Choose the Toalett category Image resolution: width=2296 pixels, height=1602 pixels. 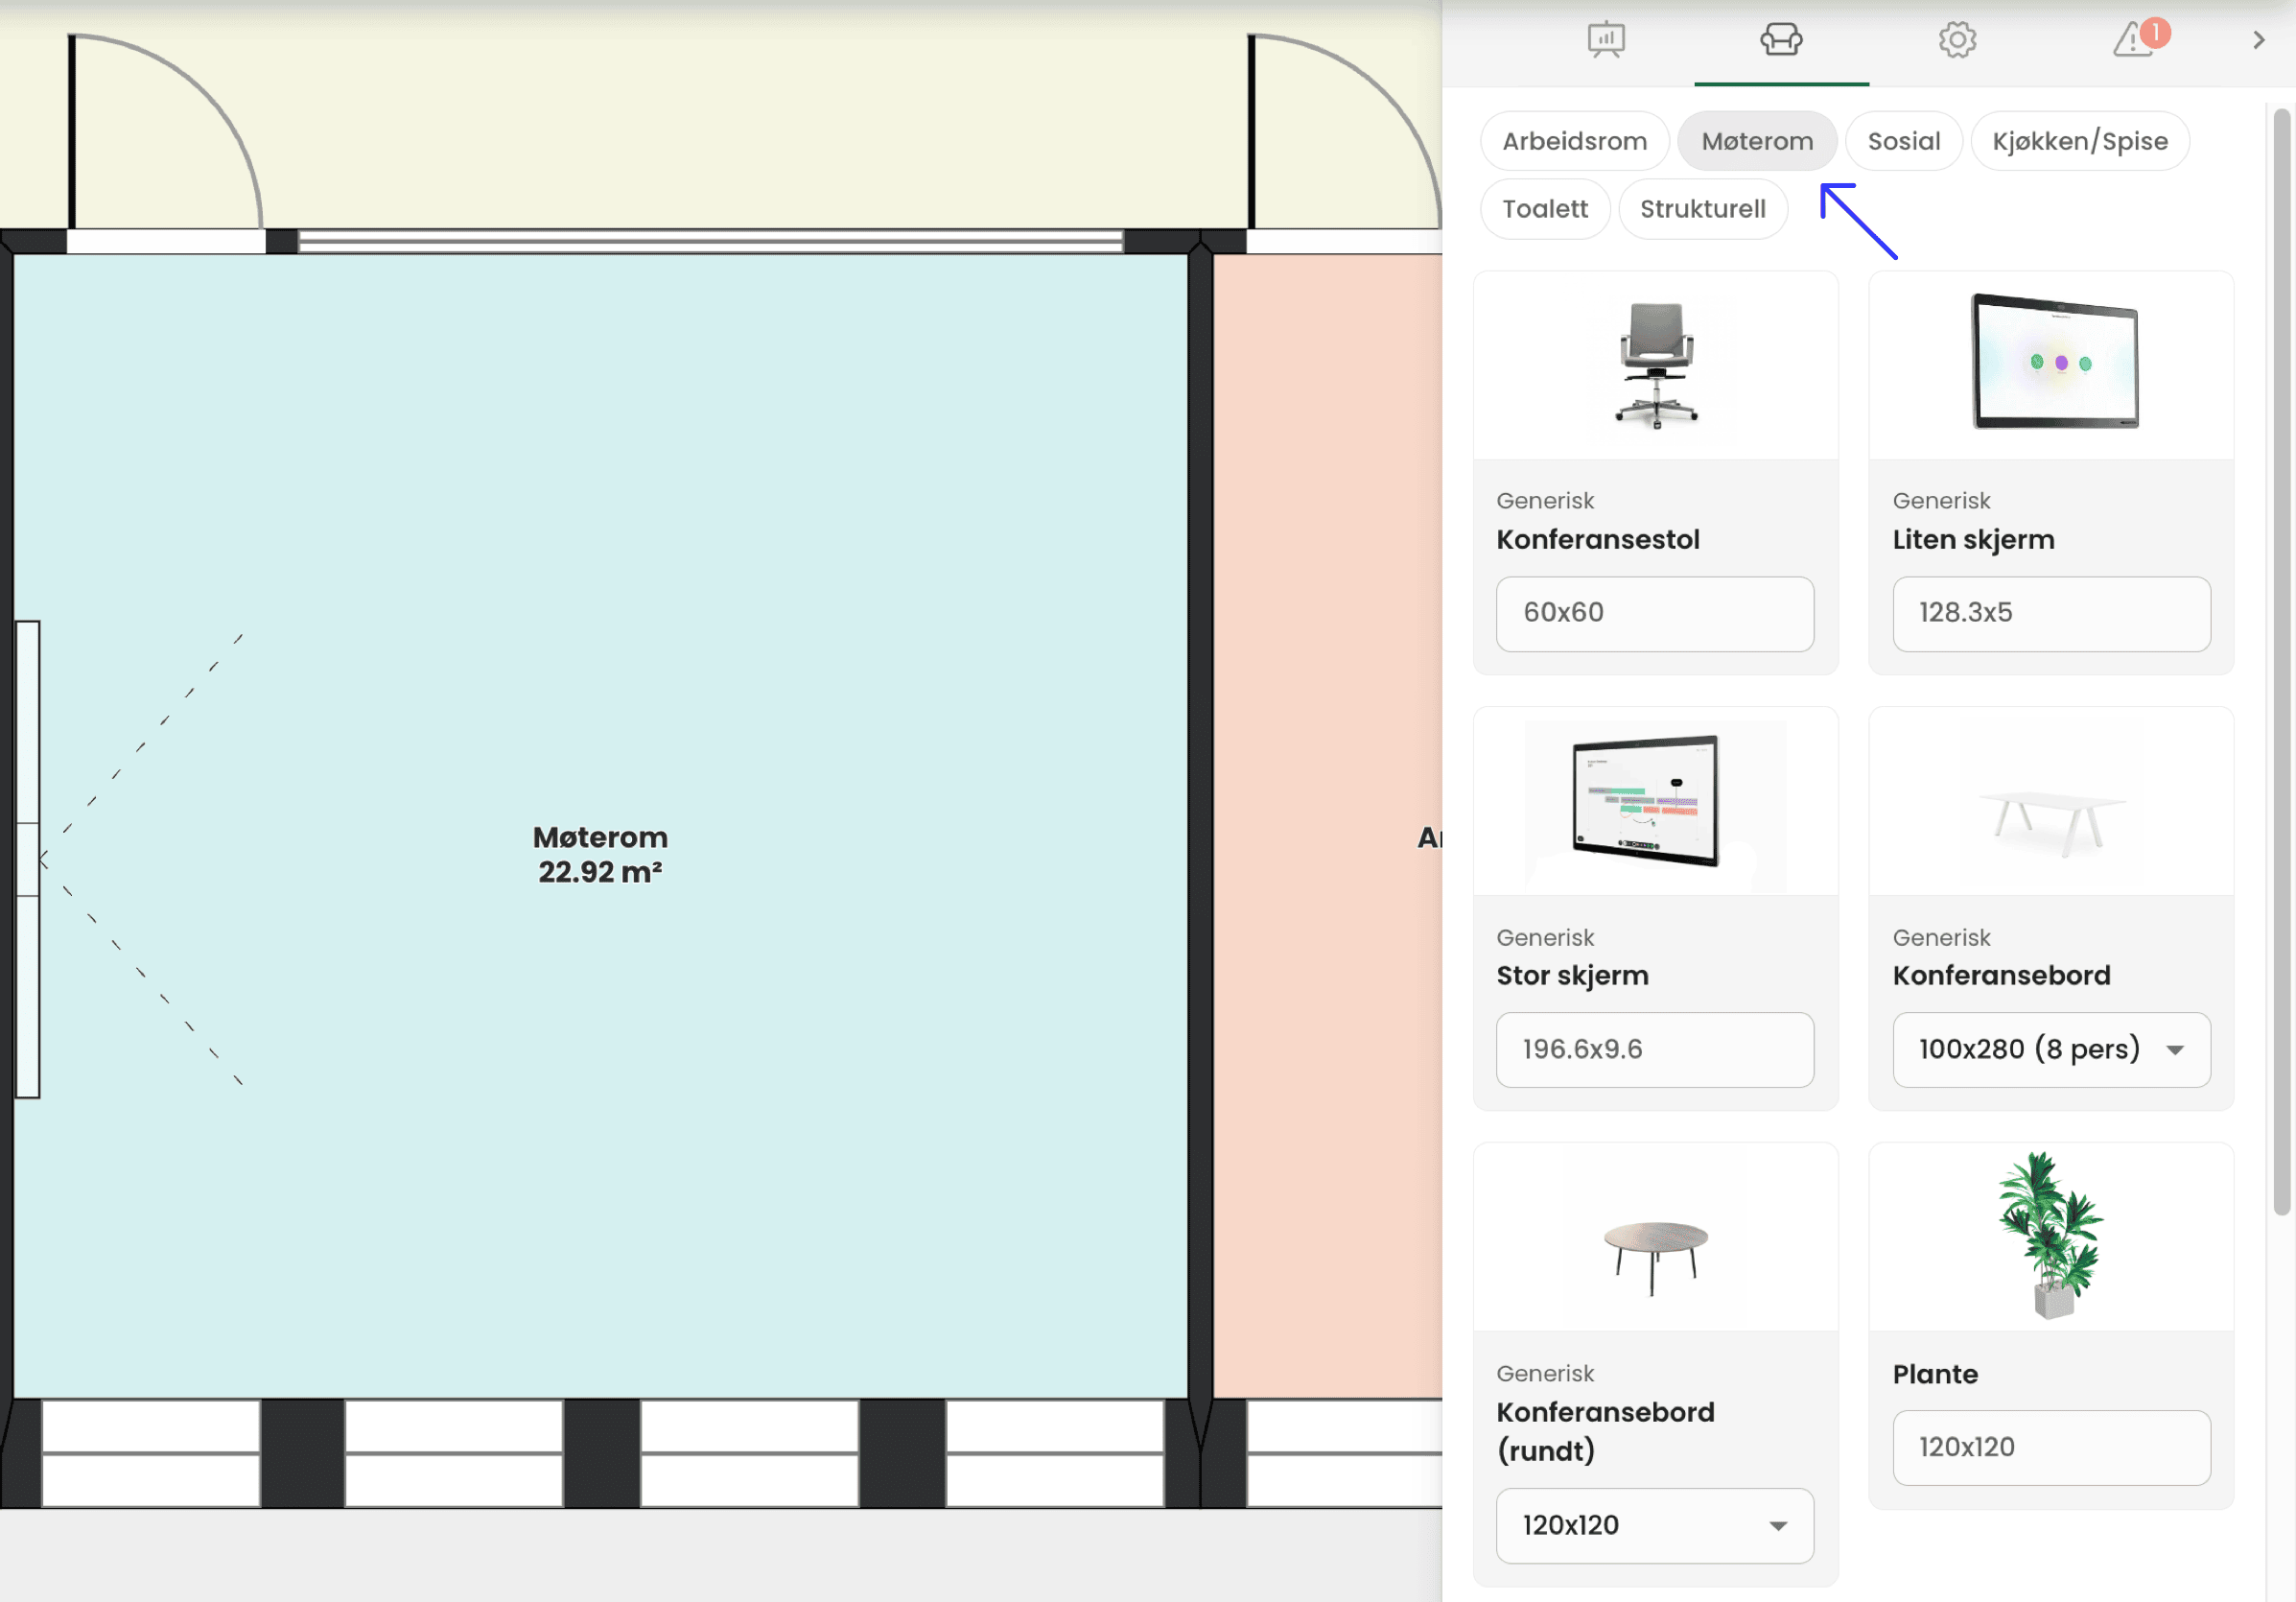1544,209
